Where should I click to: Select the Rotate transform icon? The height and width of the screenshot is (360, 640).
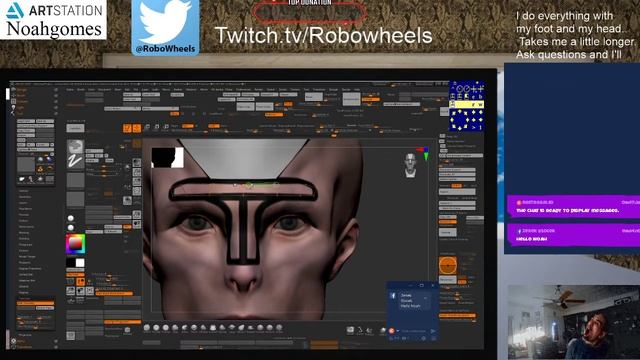[x=165, y=127]
